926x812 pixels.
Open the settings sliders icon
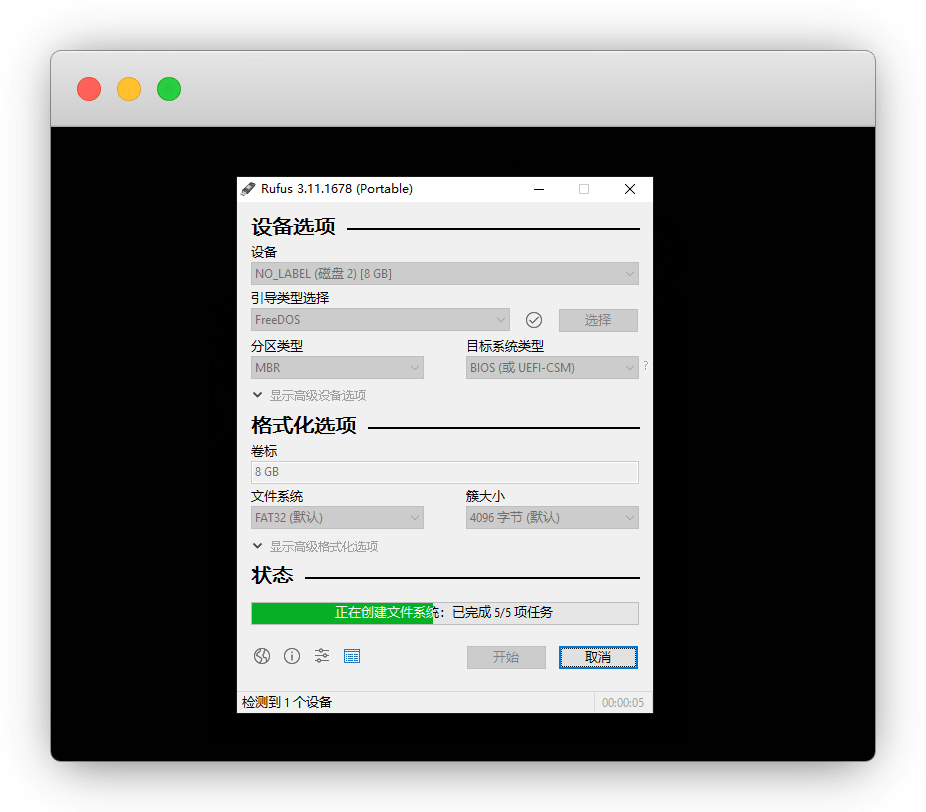[322, 656]
